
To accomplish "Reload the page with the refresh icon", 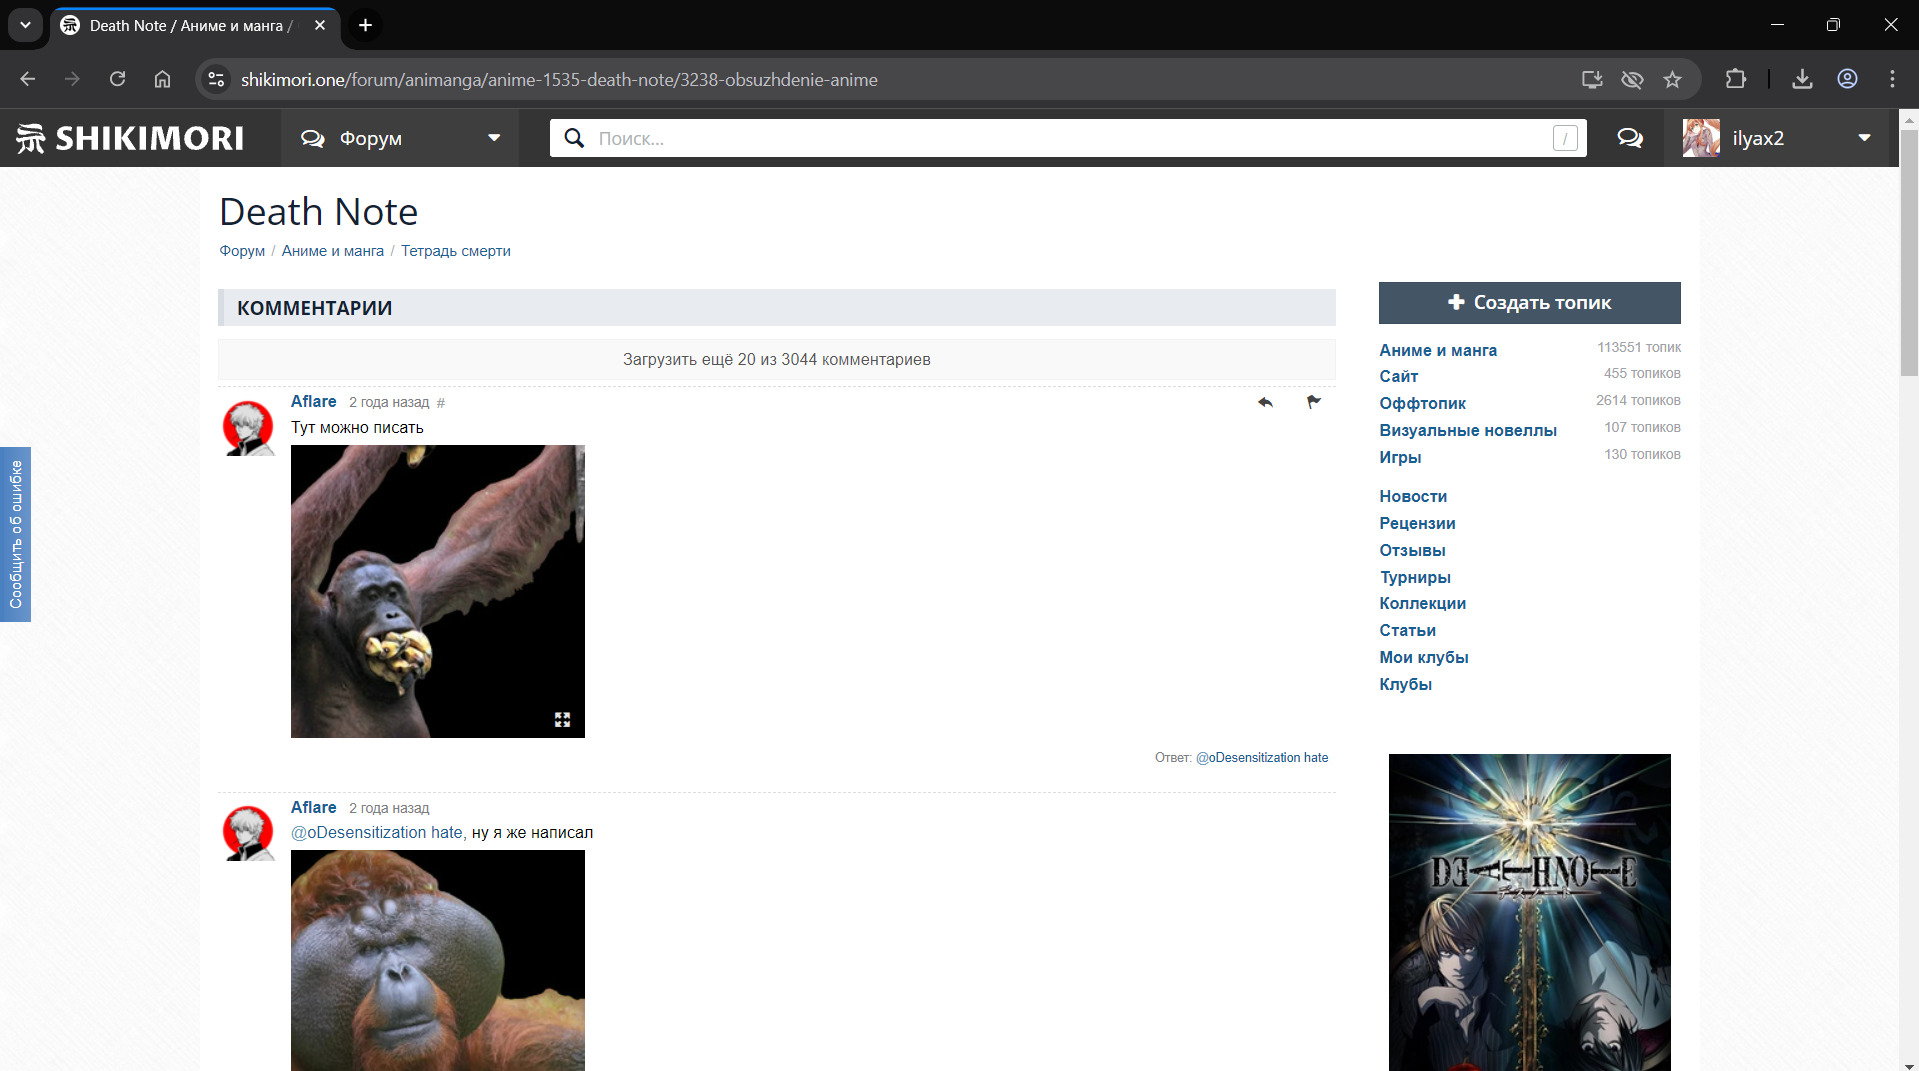I will (117, 80).
